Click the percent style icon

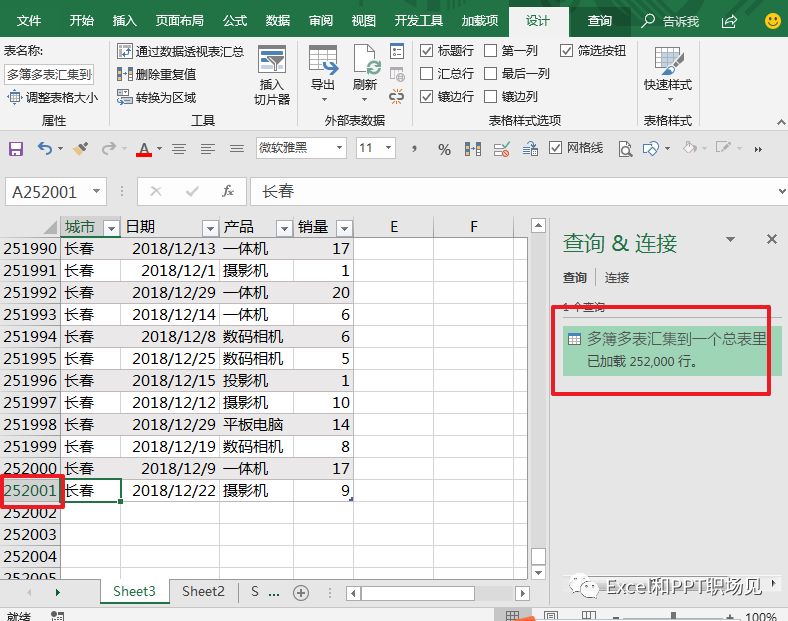[444, 149]
